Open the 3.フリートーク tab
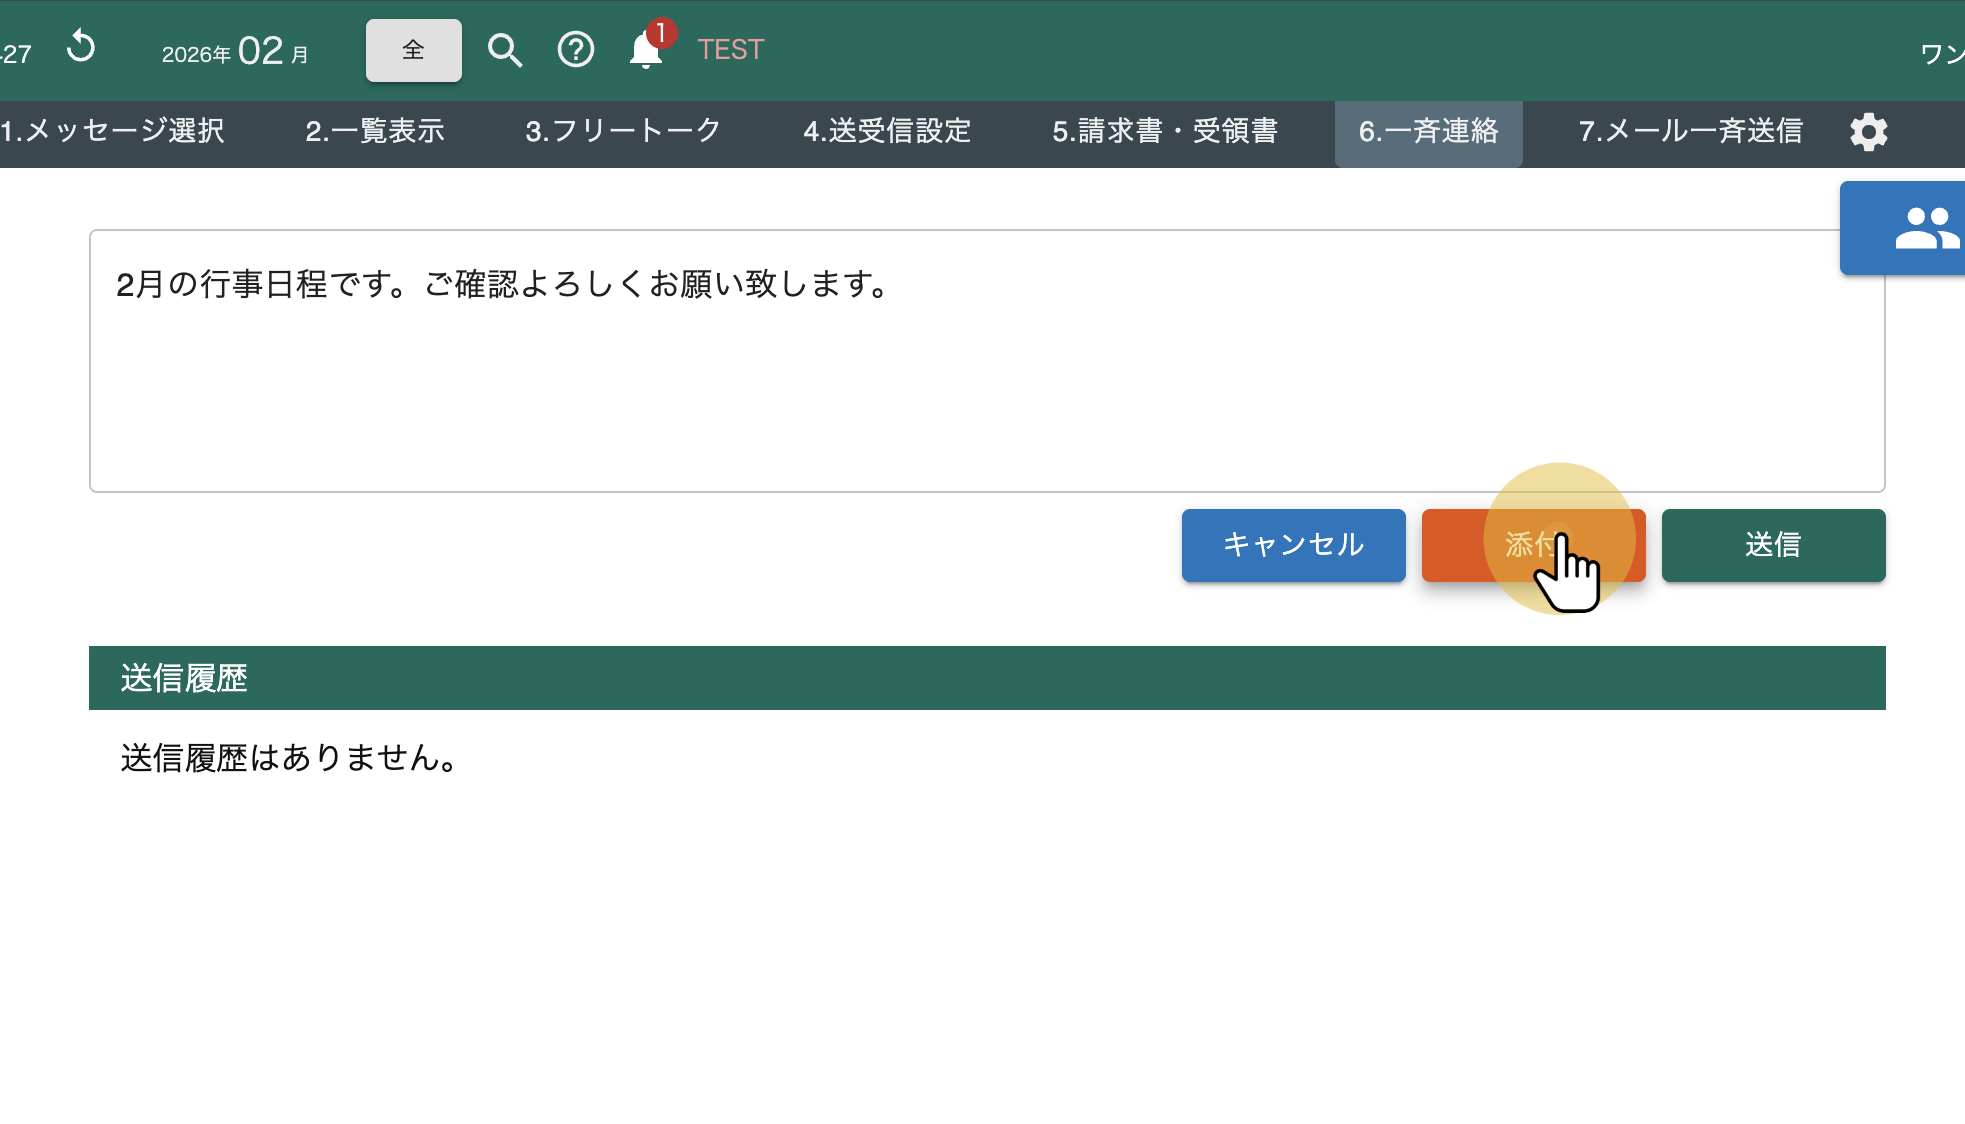This screenshot has width=1965, height=1124. [x=623, y=132]
